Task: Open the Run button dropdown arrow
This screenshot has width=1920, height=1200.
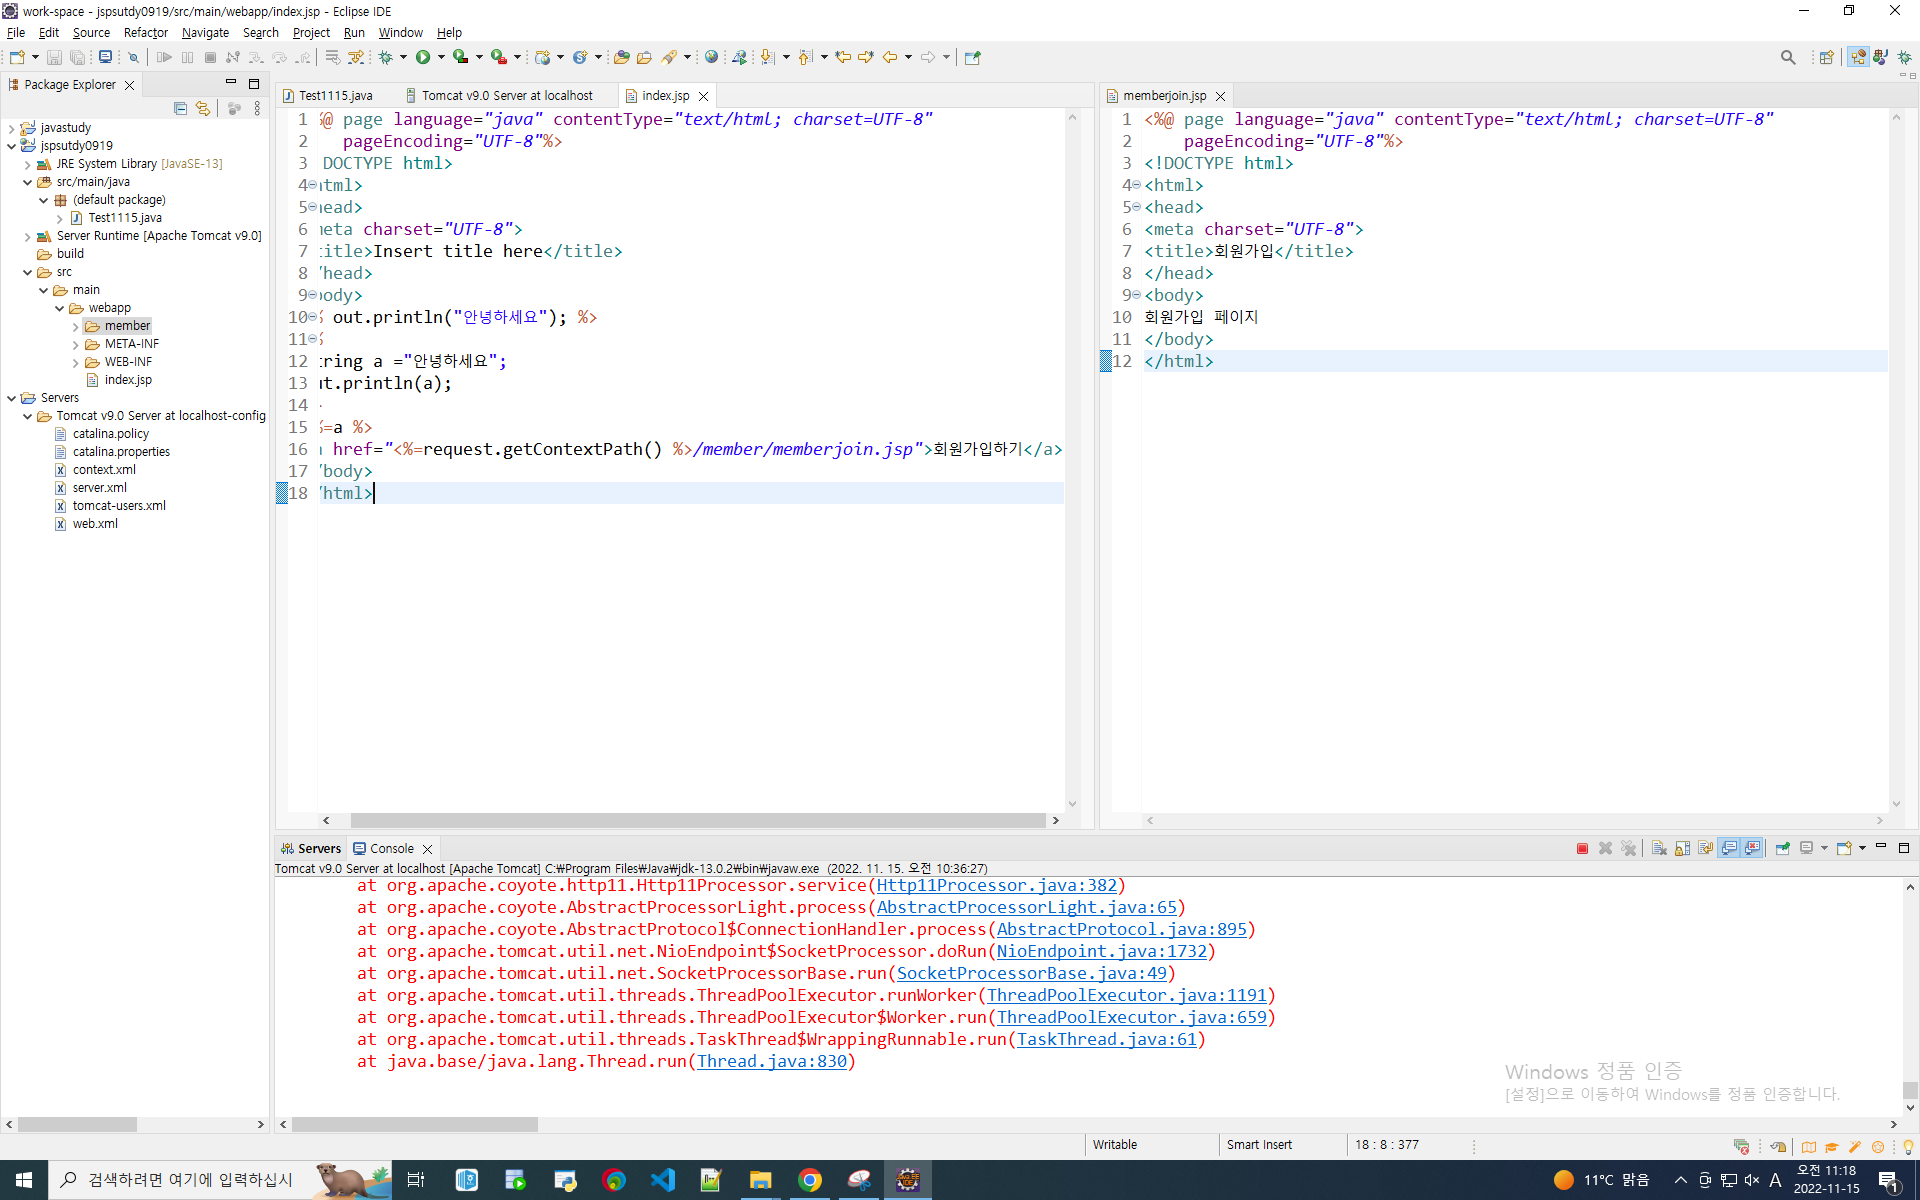Action: point(441,57)
